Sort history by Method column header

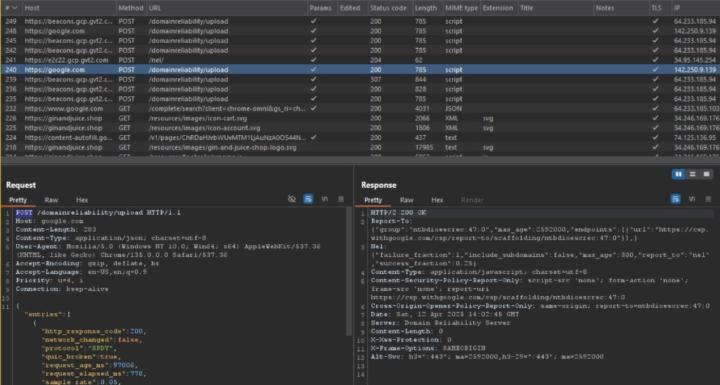click(131, 8)
